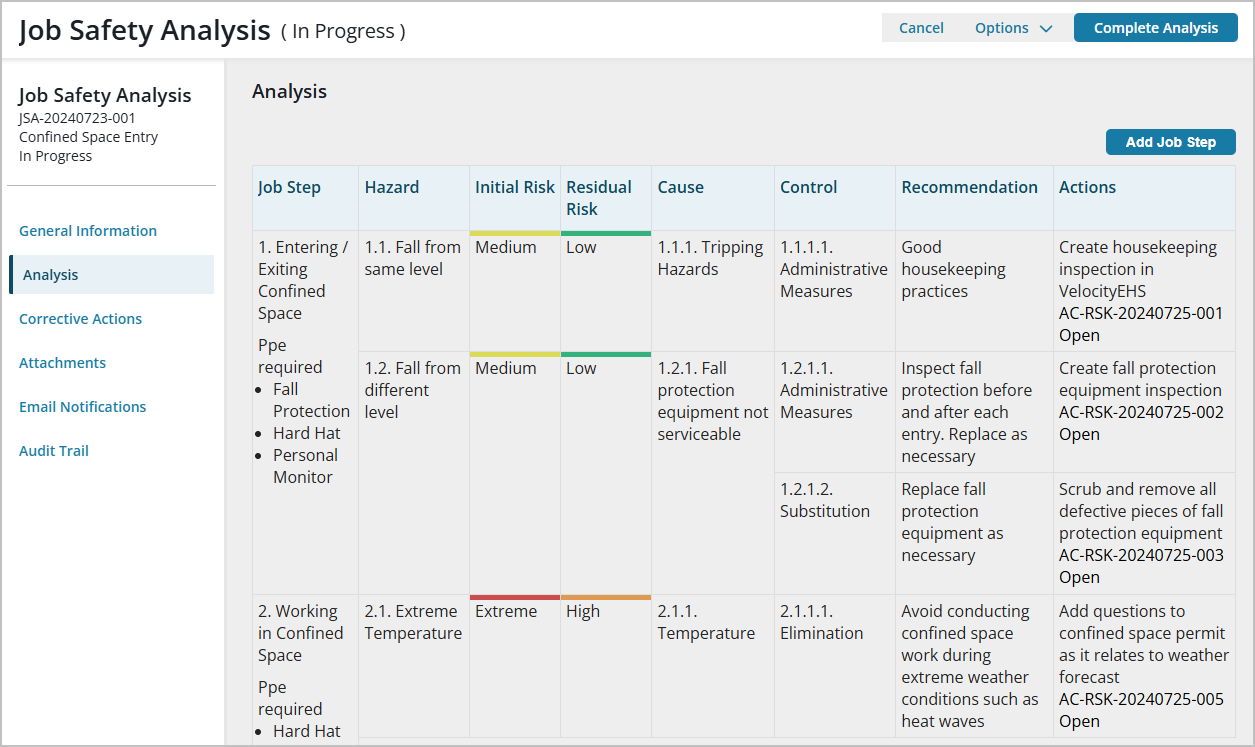The width and height of the screenshot is (1255, 747).
Task: Select control 1.2.1.1 Administrative Measures
Action: [x=834, y=390]
